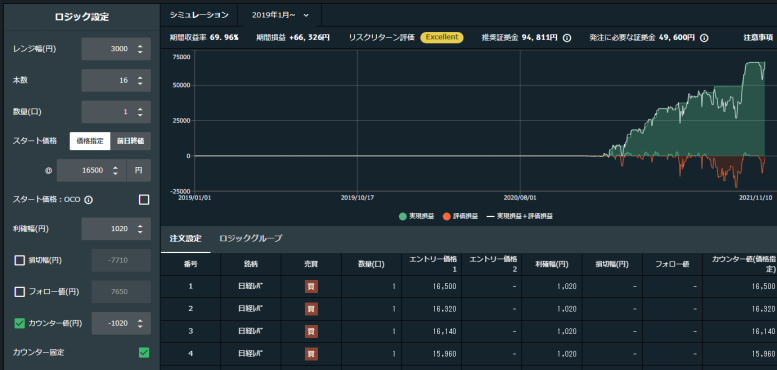Click the 番号 column header
The width and height of the screenshot is (777, 370).
(x=191, y=264)
